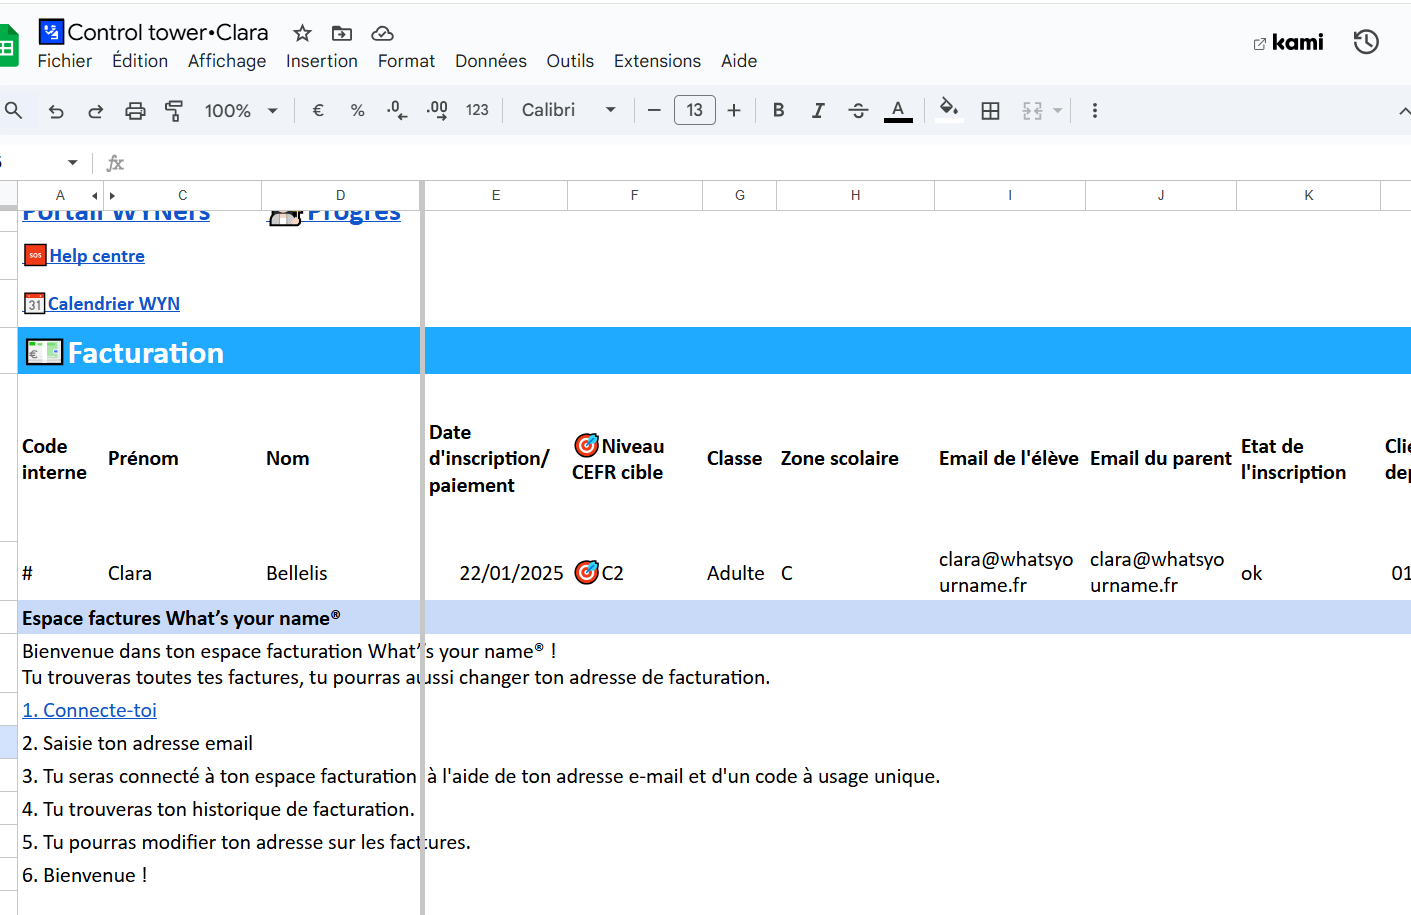Open the Google Sheets home icon
The width and height of the screenshot is (1411, 915).
point(8,46)
